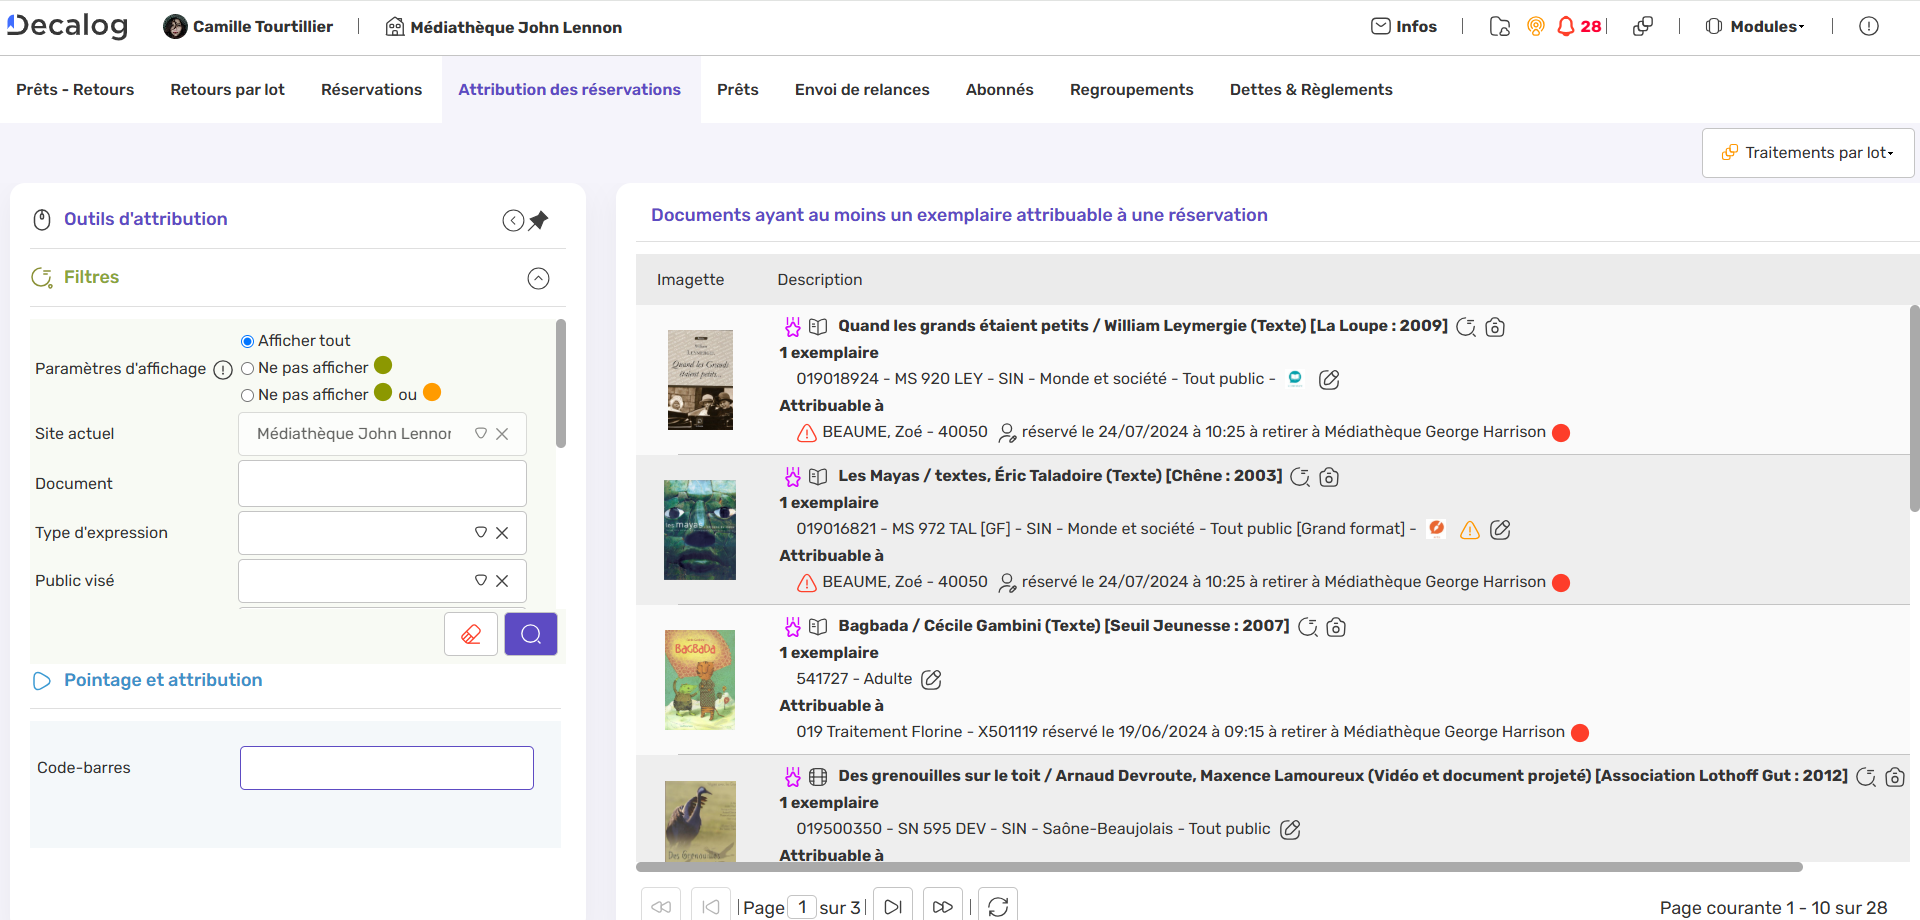
Task: Select the Afficher tout radio option
Action: point(247,341)
